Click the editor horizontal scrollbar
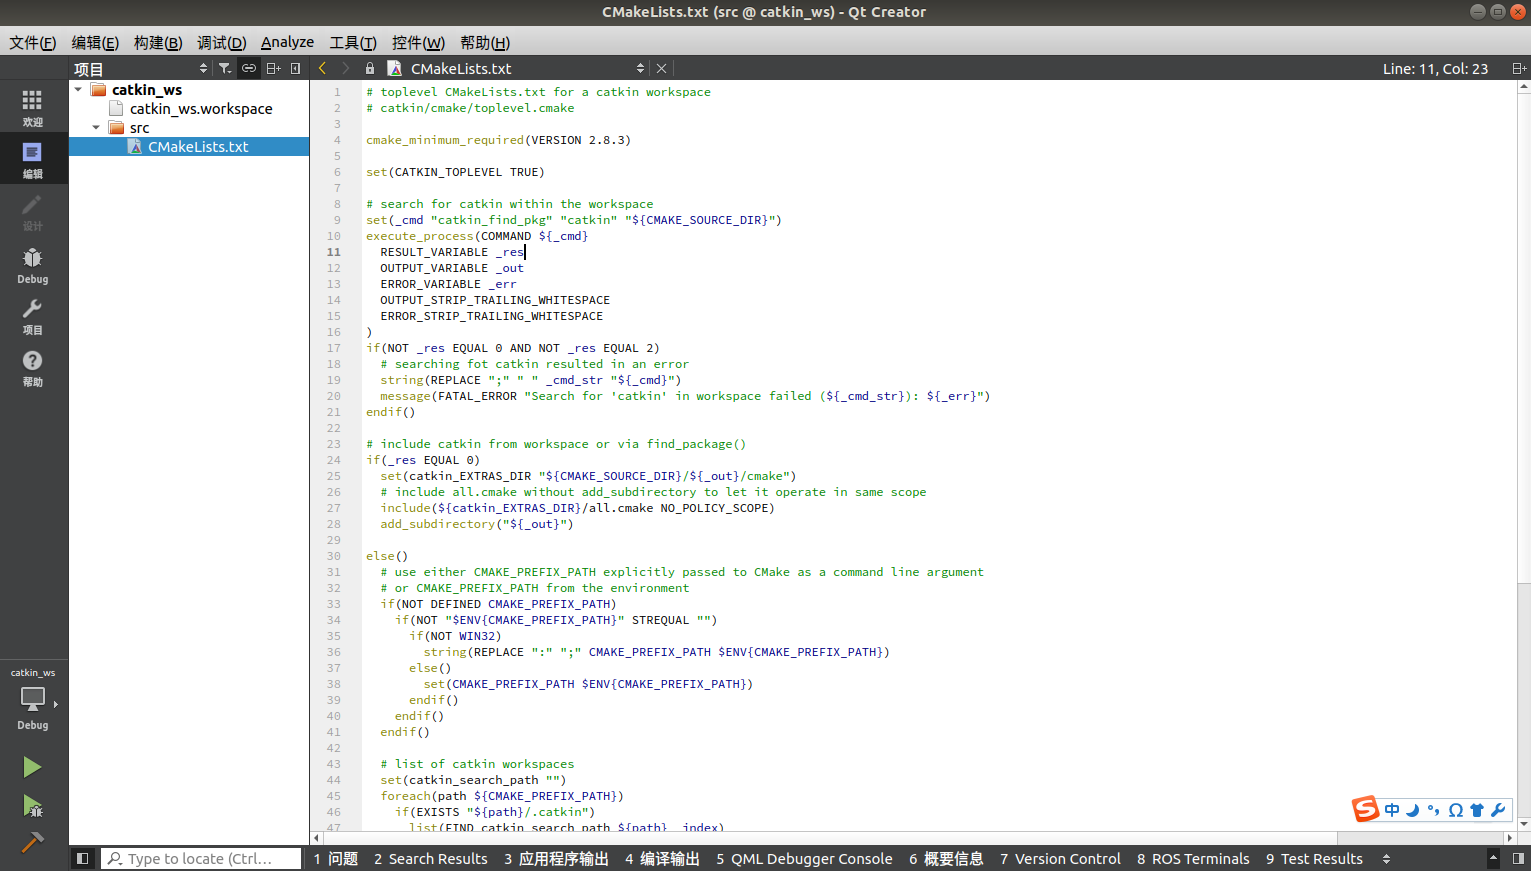 click(830, 838)
